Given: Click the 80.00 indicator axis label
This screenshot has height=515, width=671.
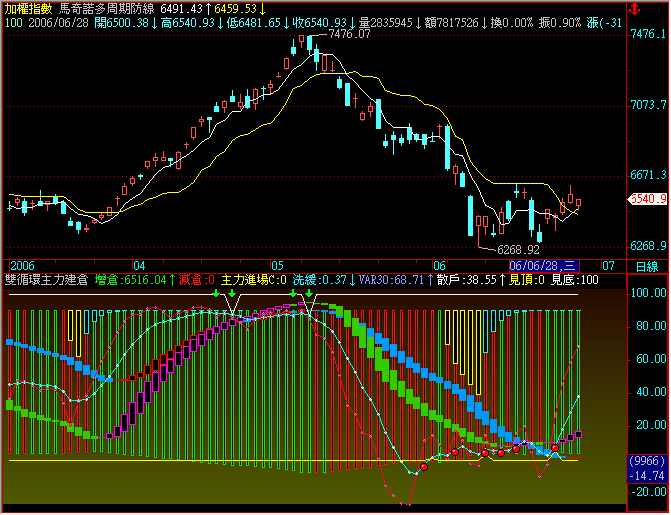Looking at the screenshot, I should pyautogui.click(x=651, y=326).
